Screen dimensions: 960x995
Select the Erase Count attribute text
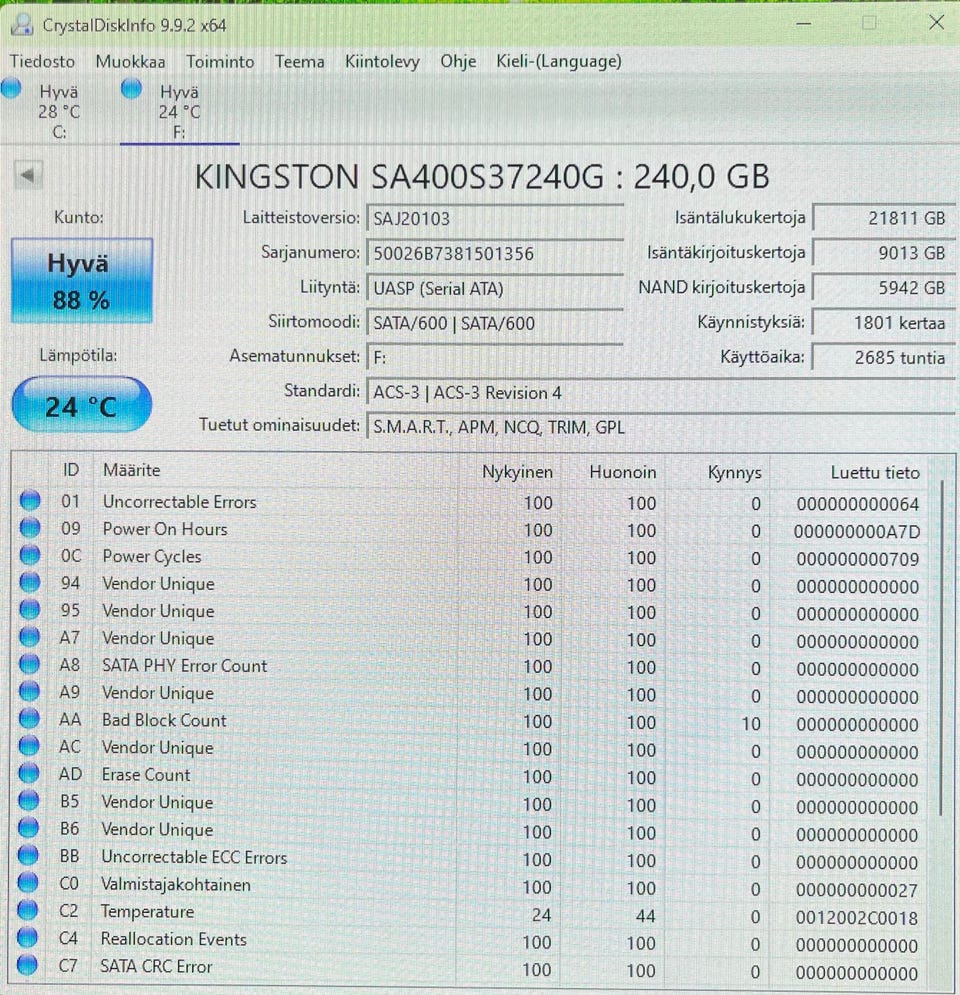(146, 775)
